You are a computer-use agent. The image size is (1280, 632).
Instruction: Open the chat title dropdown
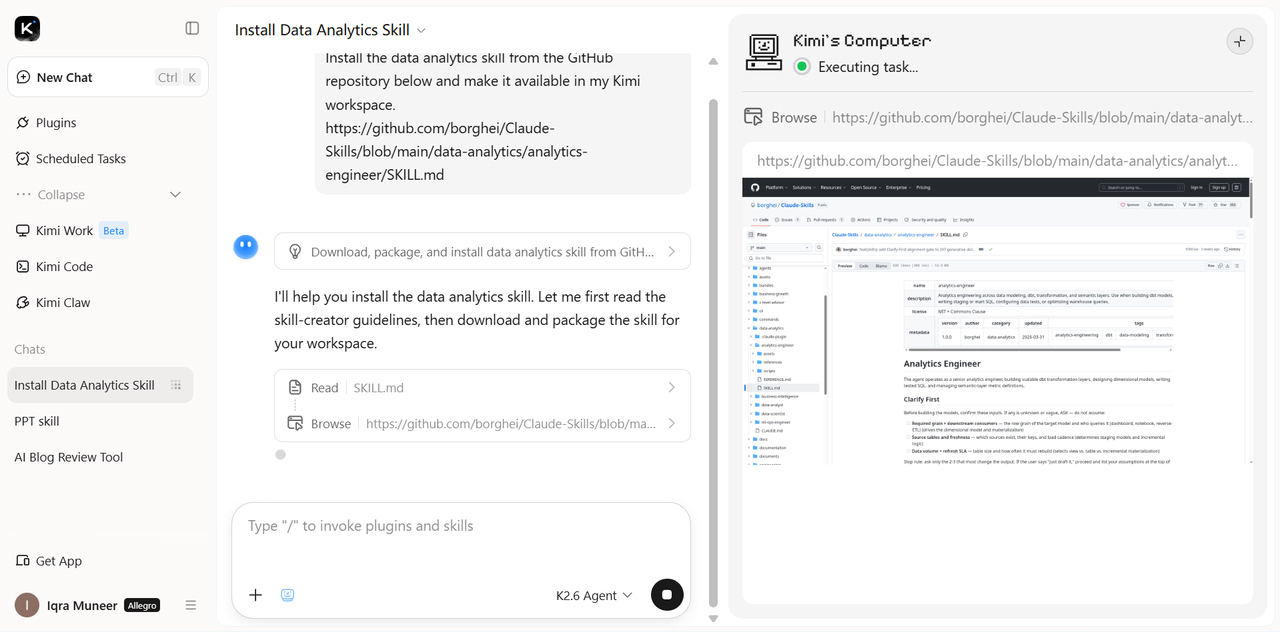[x=421, y=30]
